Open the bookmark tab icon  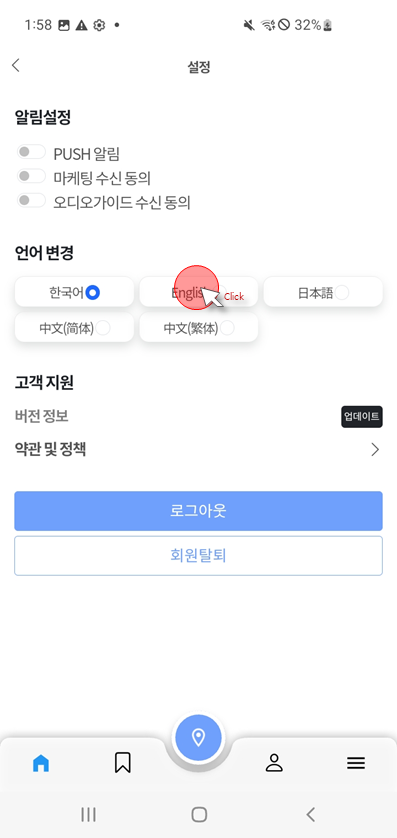click(x=123, y=763)
